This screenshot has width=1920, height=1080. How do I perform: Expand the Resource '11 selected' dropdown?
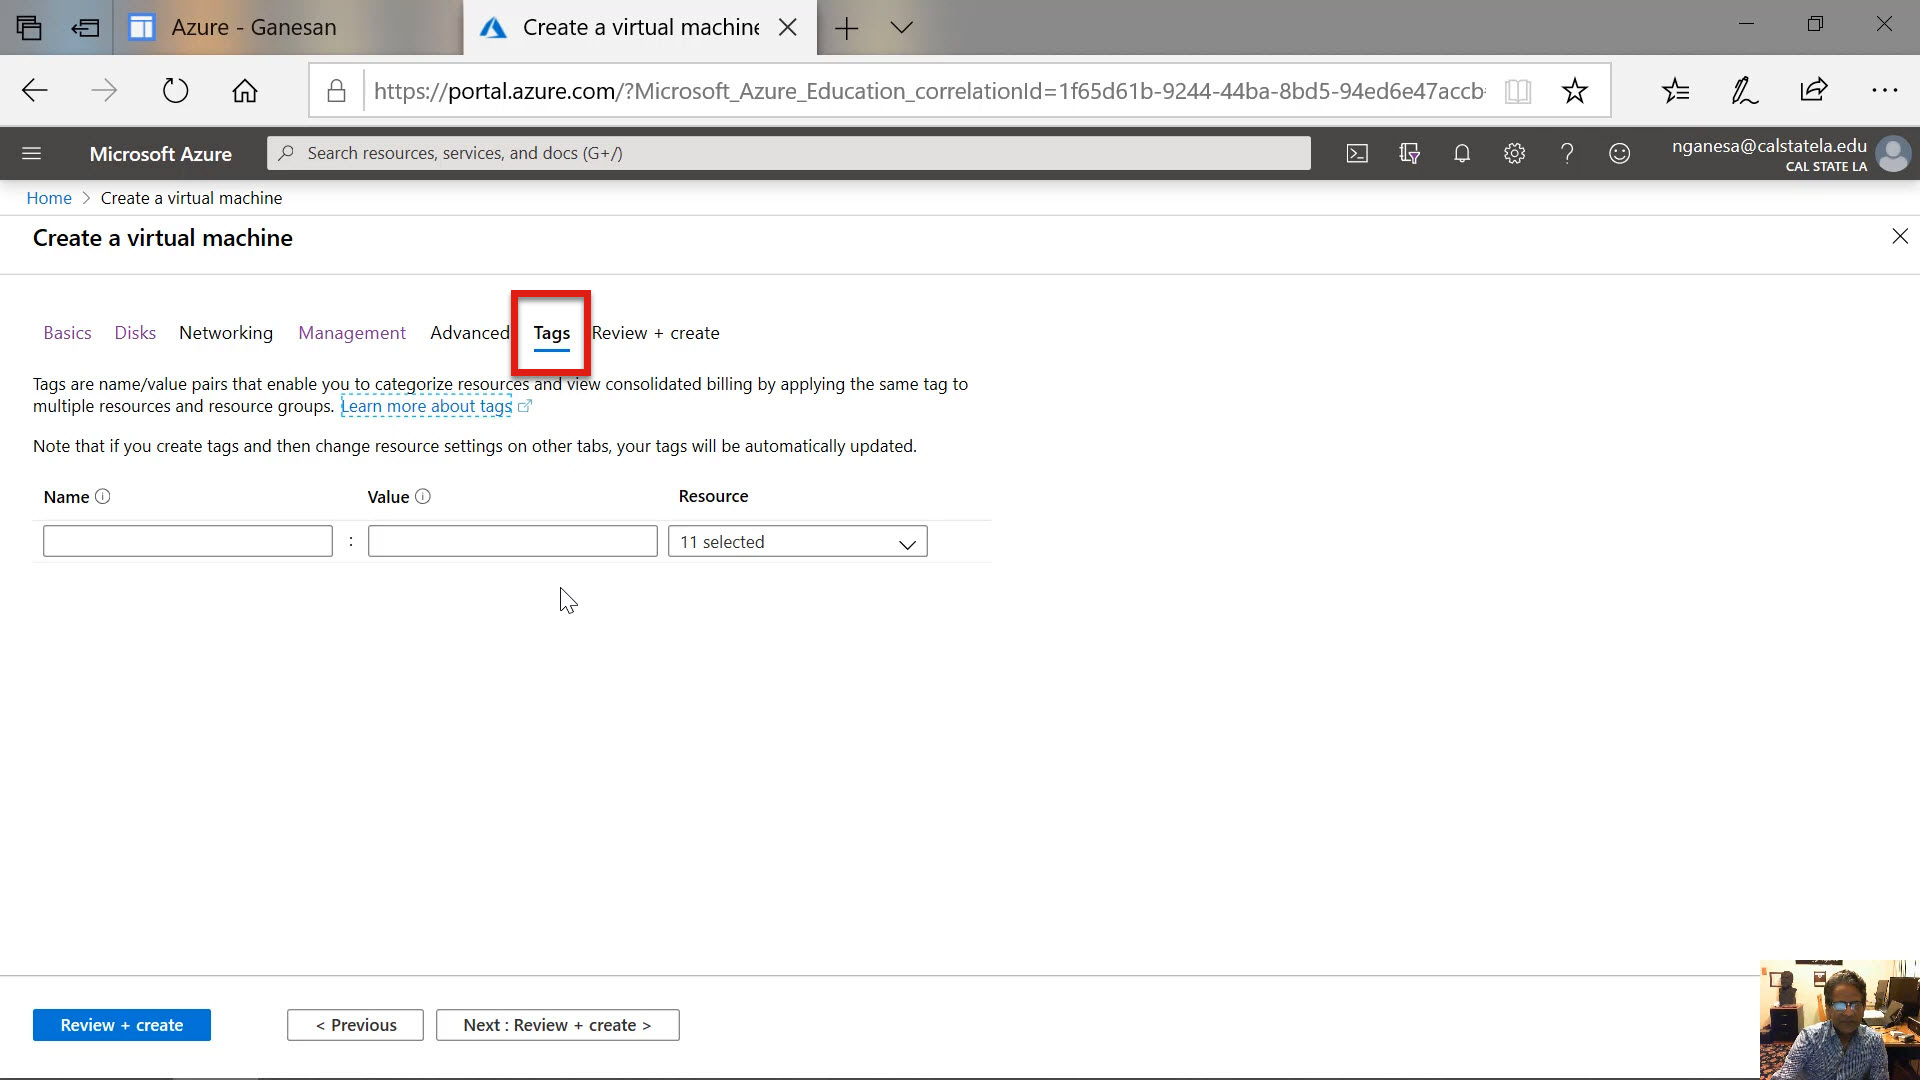click(797, 541)
